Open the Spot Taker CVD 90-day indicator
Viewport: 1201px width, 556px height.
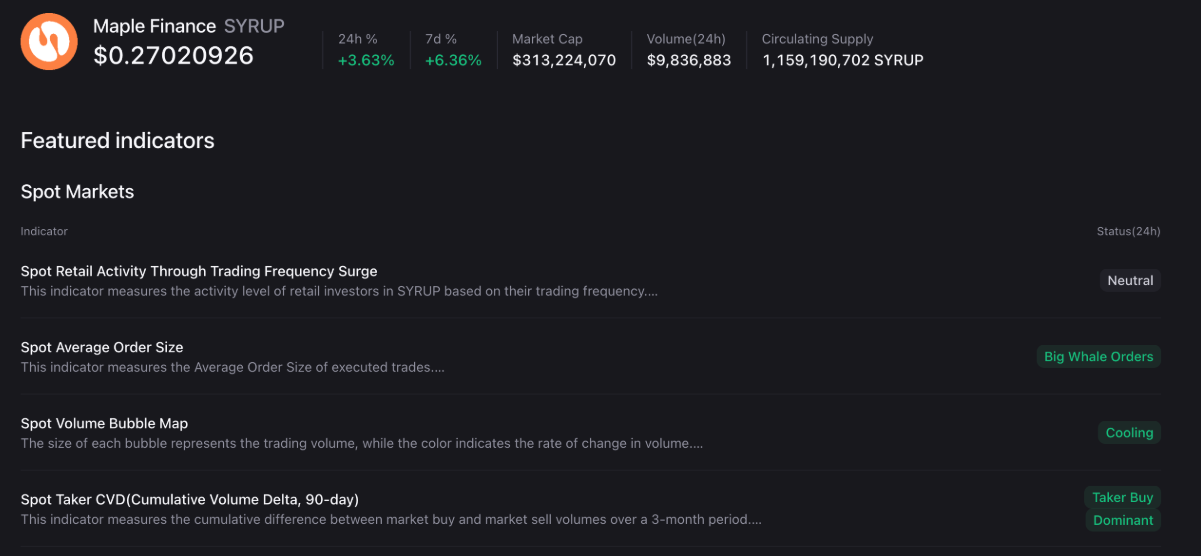(189, 499)
